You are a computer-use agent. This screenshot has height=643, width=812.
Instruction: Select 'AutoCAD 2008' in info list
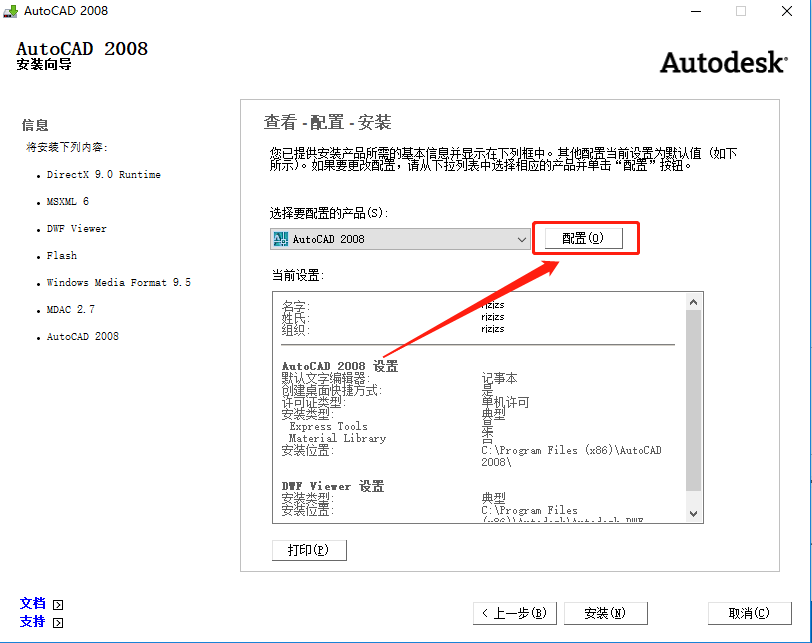pos(82,336)
